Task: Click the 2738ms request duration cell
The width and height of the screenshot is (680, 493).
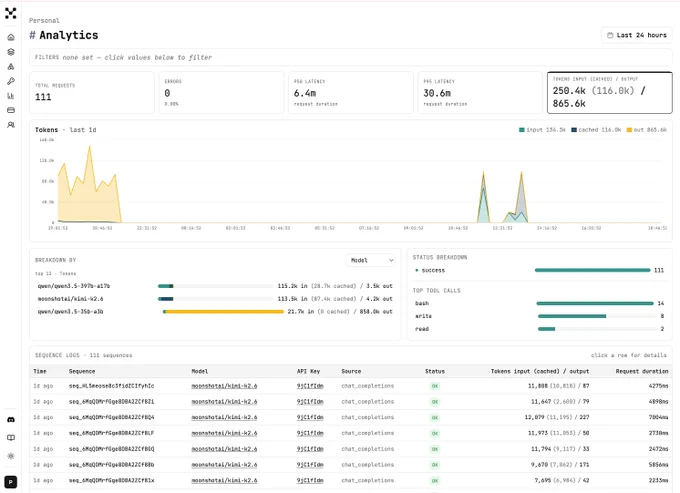Action: 658,433
